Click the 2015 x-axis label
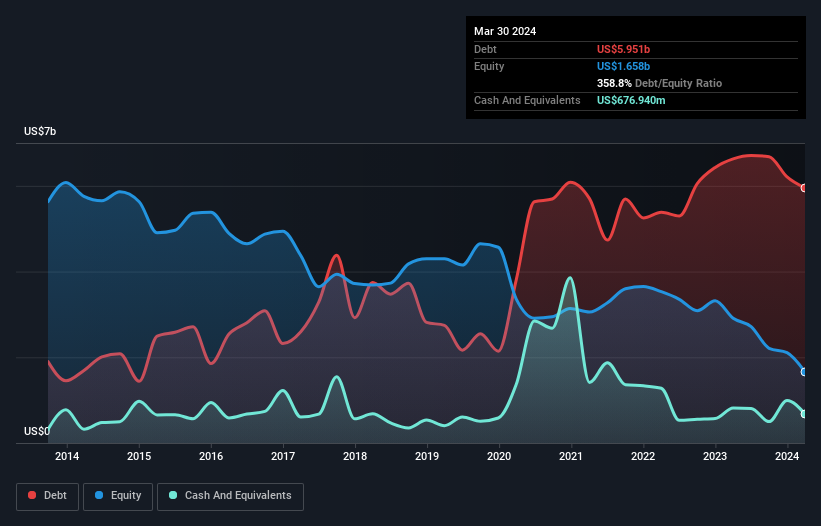This screenshot has height=526, width=821. click(139, 456)
